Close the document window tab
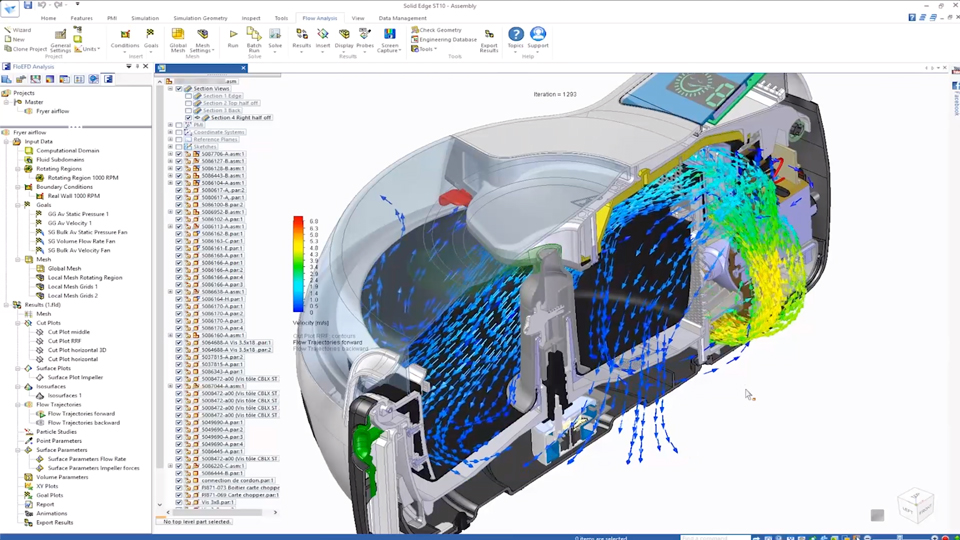Viewport: 960px width, 540px height. click(x=243, y=68)
